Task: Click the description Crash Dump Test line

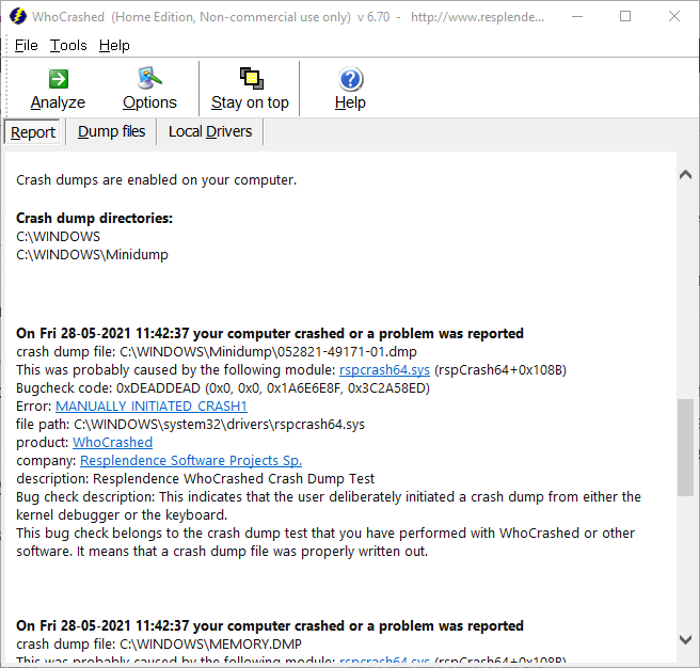Action: [195, 479]
